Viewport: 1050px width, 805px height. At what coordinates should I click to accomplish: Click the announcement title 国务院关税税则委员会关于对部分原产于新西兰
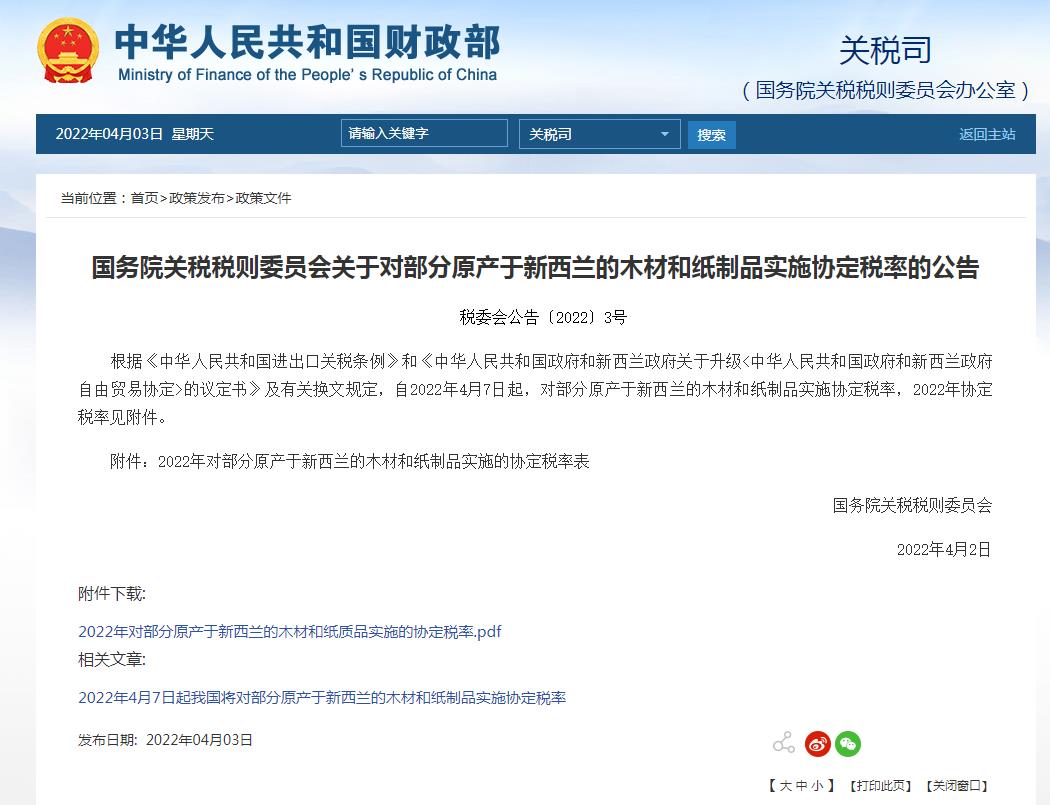pyautogui.click(x=535, y=267)
